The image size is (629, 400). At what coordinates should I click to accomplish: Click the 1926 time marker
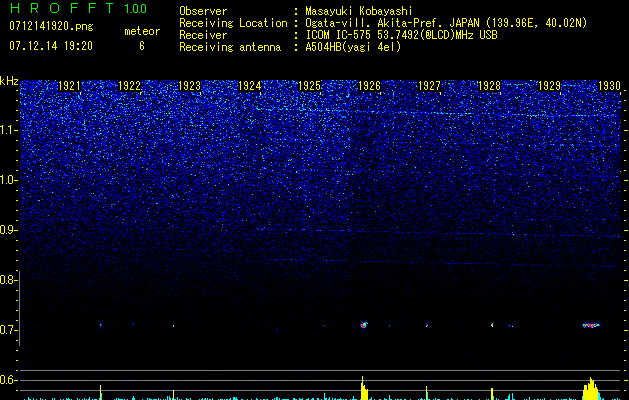369,86
